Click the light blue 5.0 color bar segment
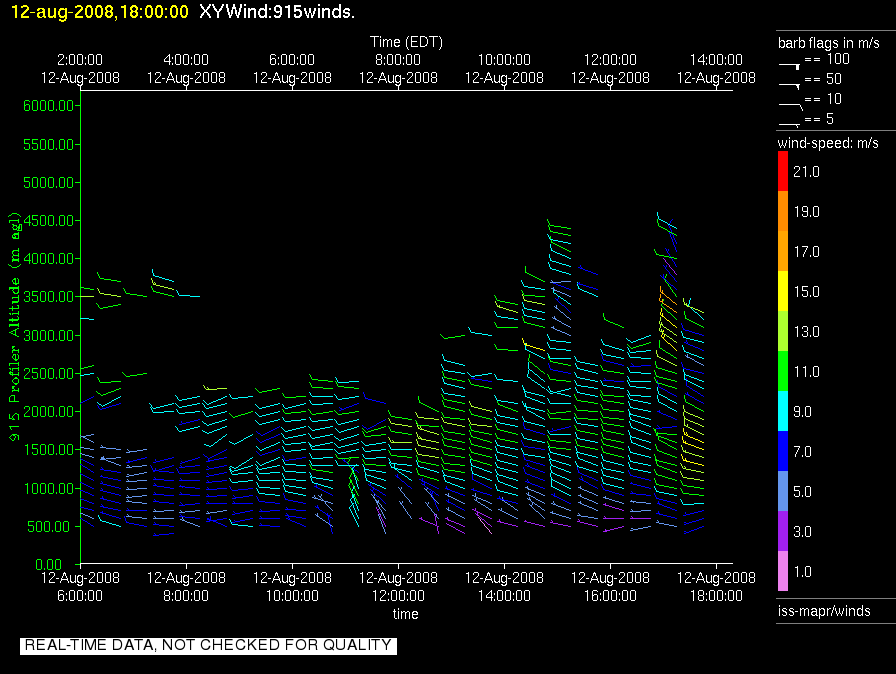The image size is (896, 674). point(783,491)
